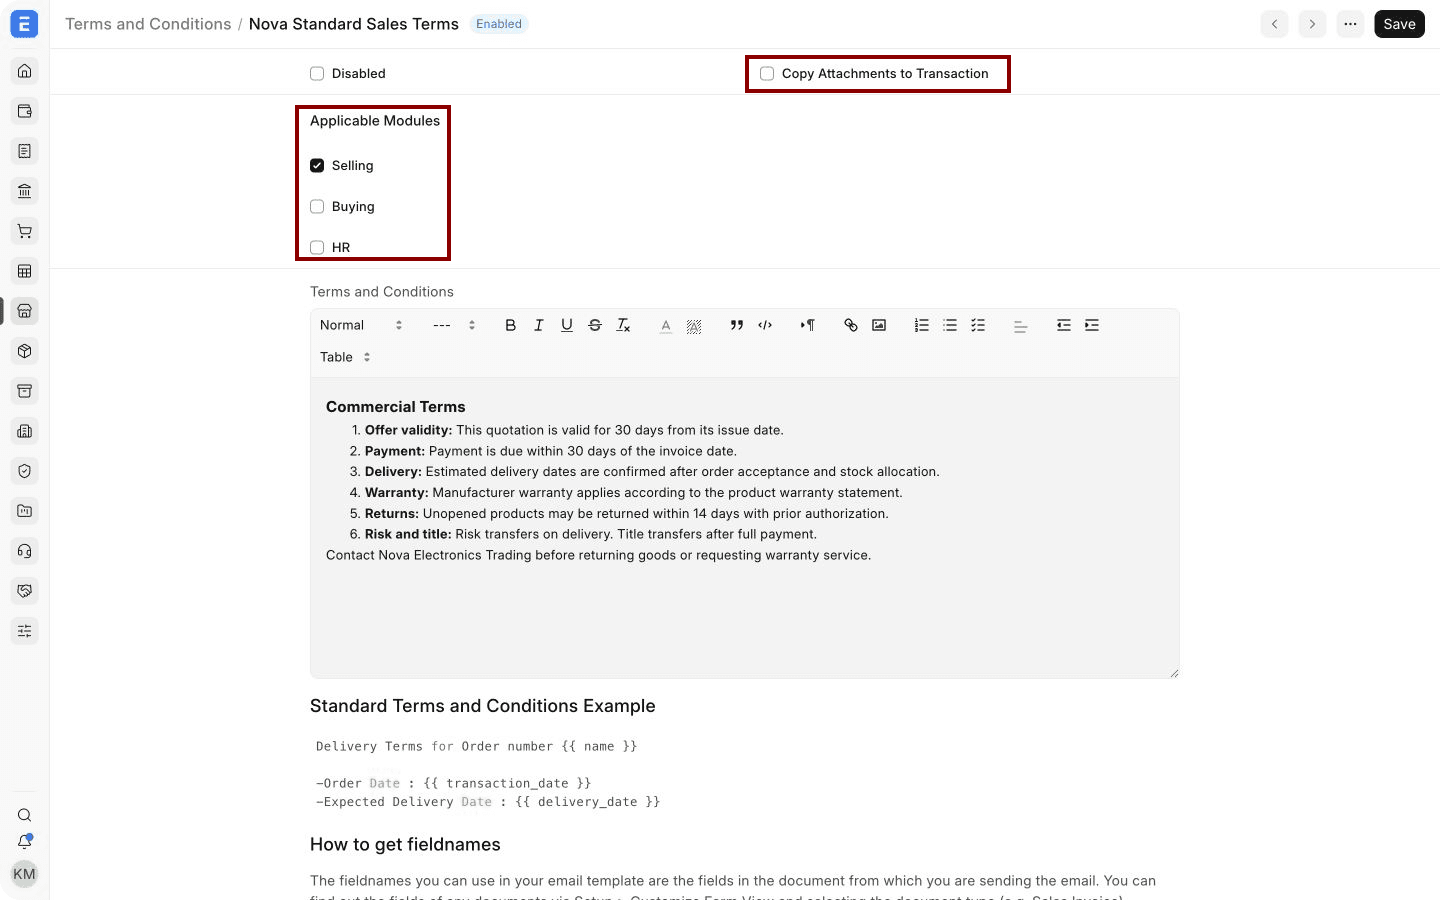Go to next document with right chevron
The width and height of the screenshot is (1440, 900).
(1312, 24)
